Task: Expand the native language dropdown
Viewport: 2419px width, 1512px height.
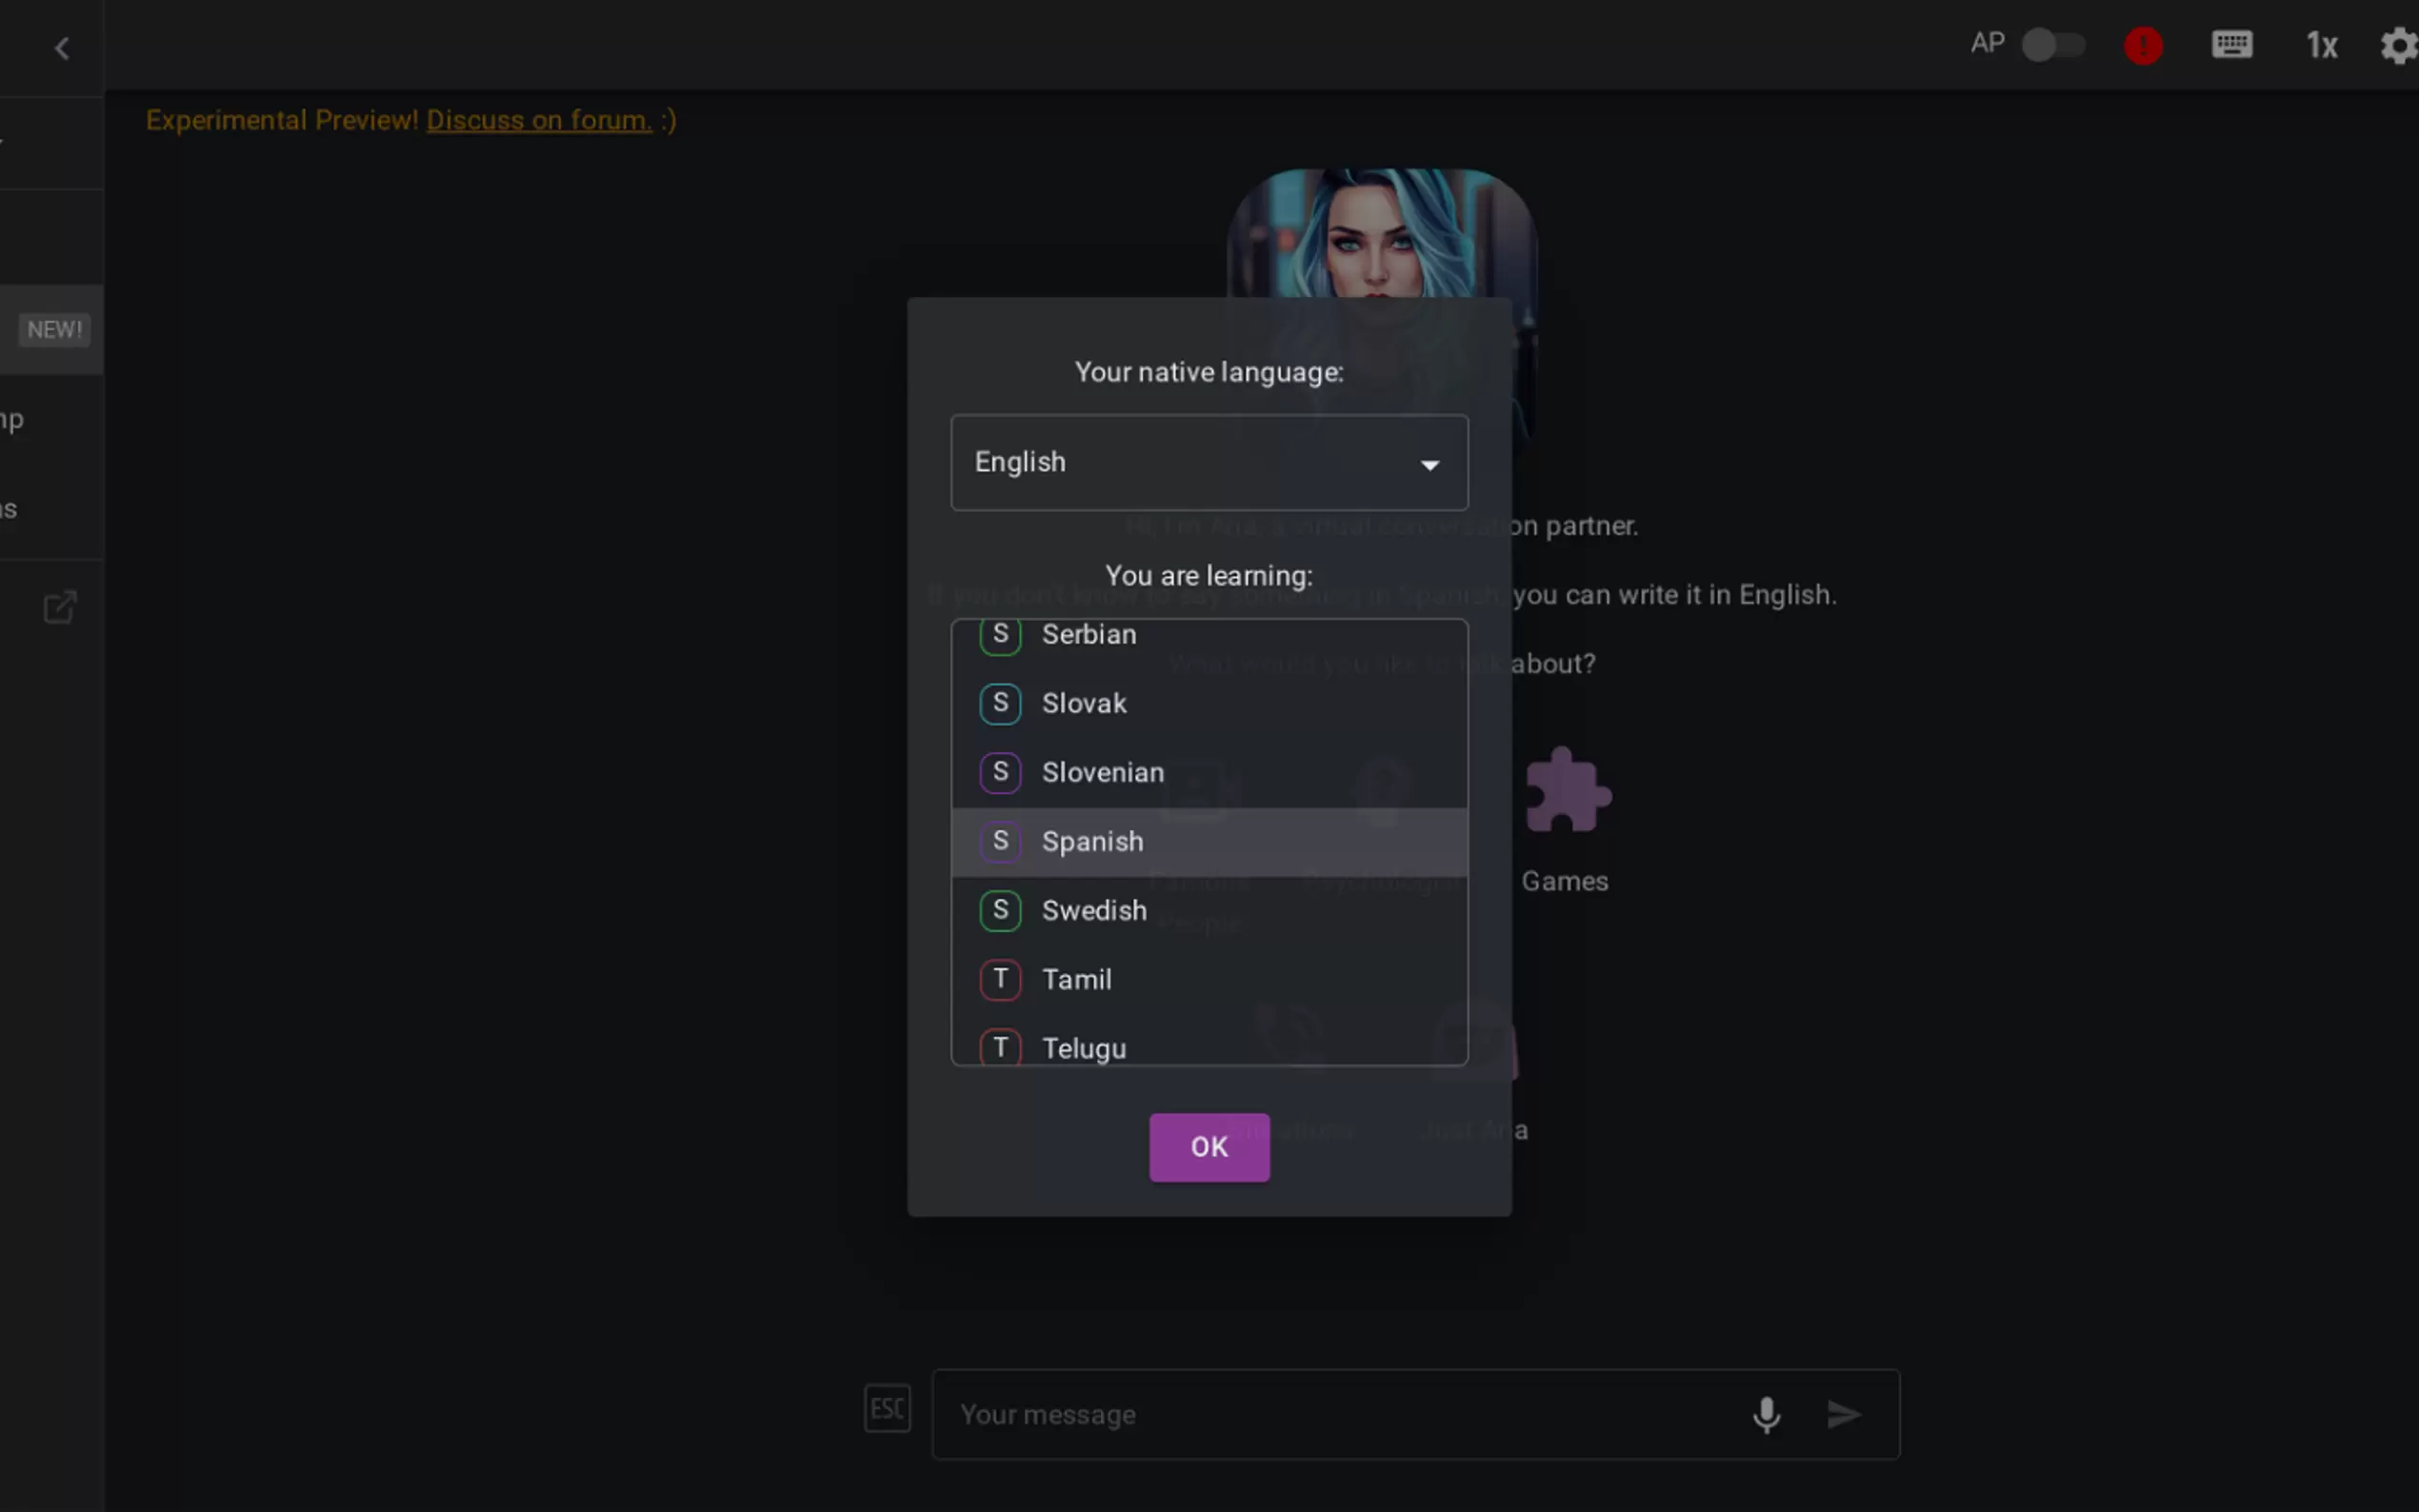Action: (x=1208, y=462)
